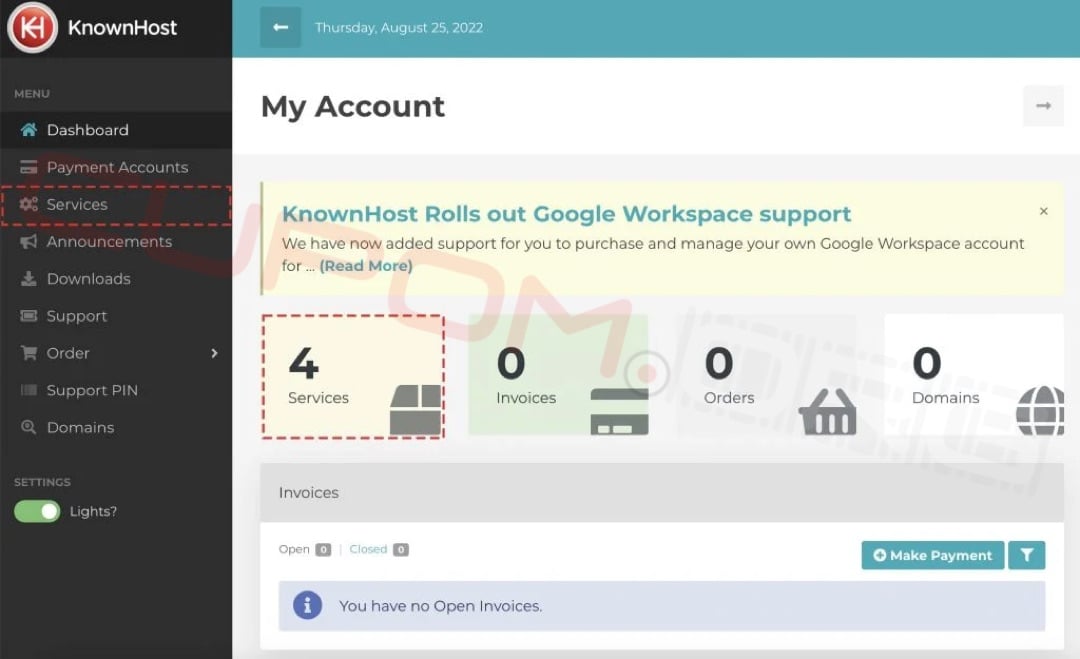Click the My Account heading
The image size is (1080, 659).
coord(353,107)
